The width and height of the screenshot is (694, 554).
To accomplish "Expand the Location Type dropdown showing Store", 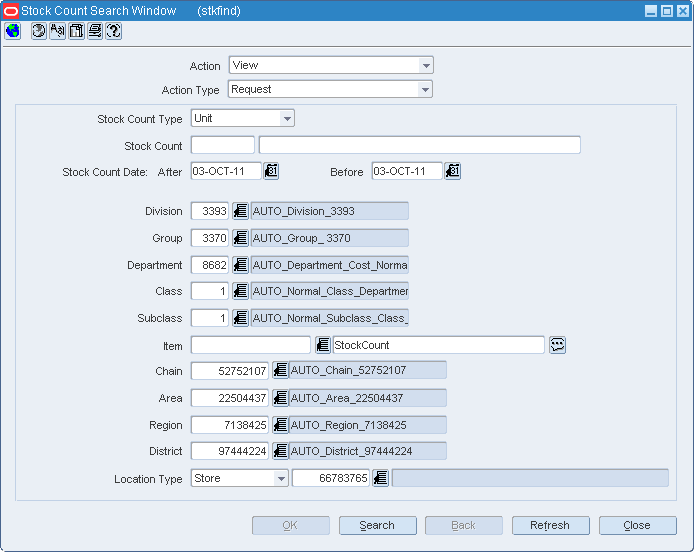I will tap(281, 478).
